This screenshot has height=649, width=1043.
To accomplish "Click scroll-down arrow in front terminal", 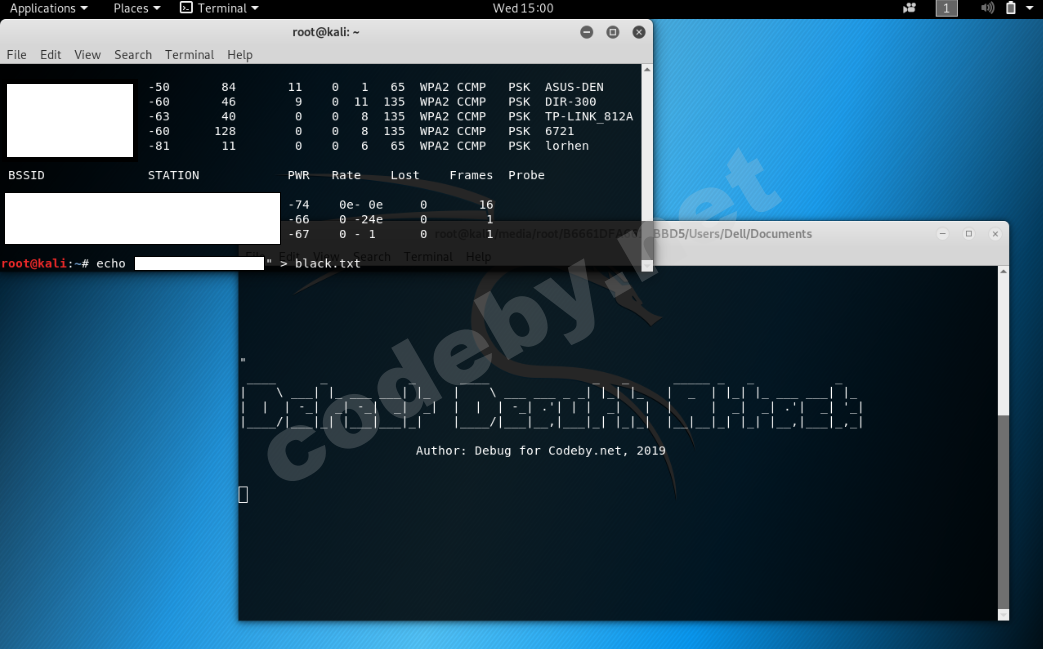I will click(647, 265).
